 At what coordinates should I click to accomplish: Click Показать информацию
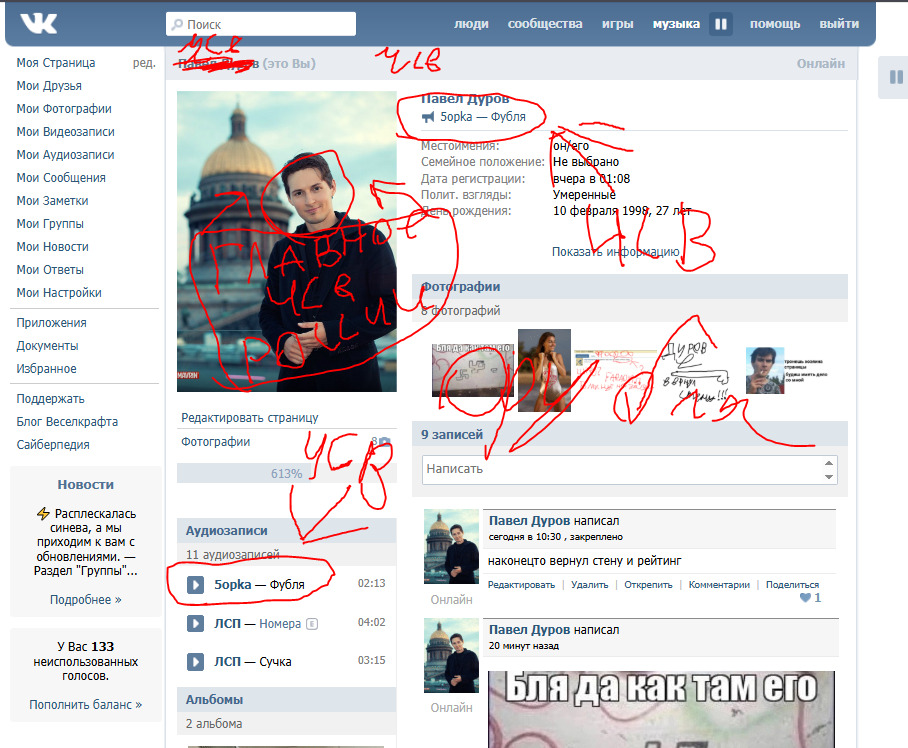point(616,252)
